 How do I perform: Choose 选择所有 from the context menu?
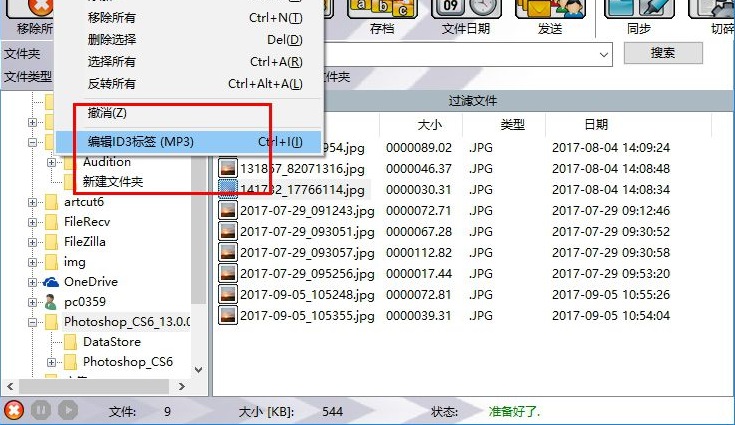click(x=189, y=62)
